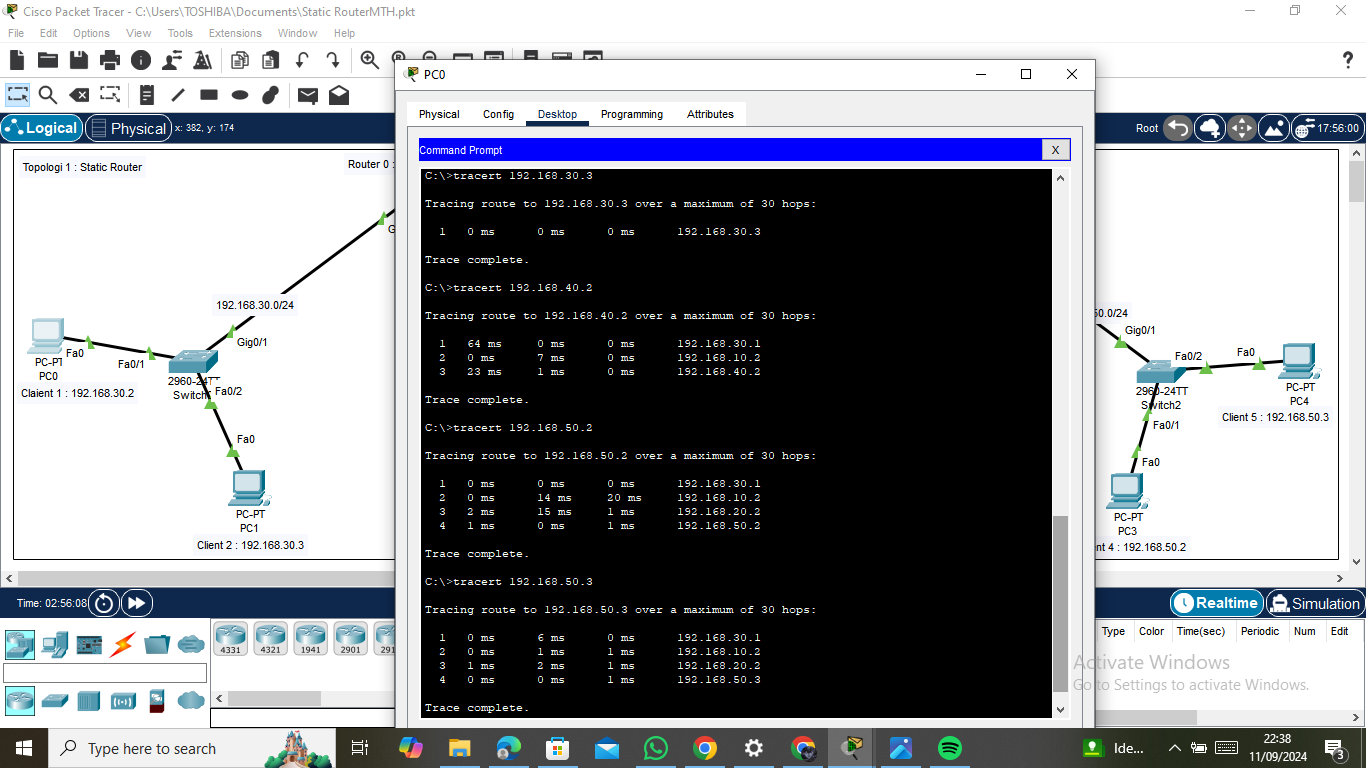Click the Undo arrow icon
The height and width of the screenshot is (768, 1366).
pos(301,60)
